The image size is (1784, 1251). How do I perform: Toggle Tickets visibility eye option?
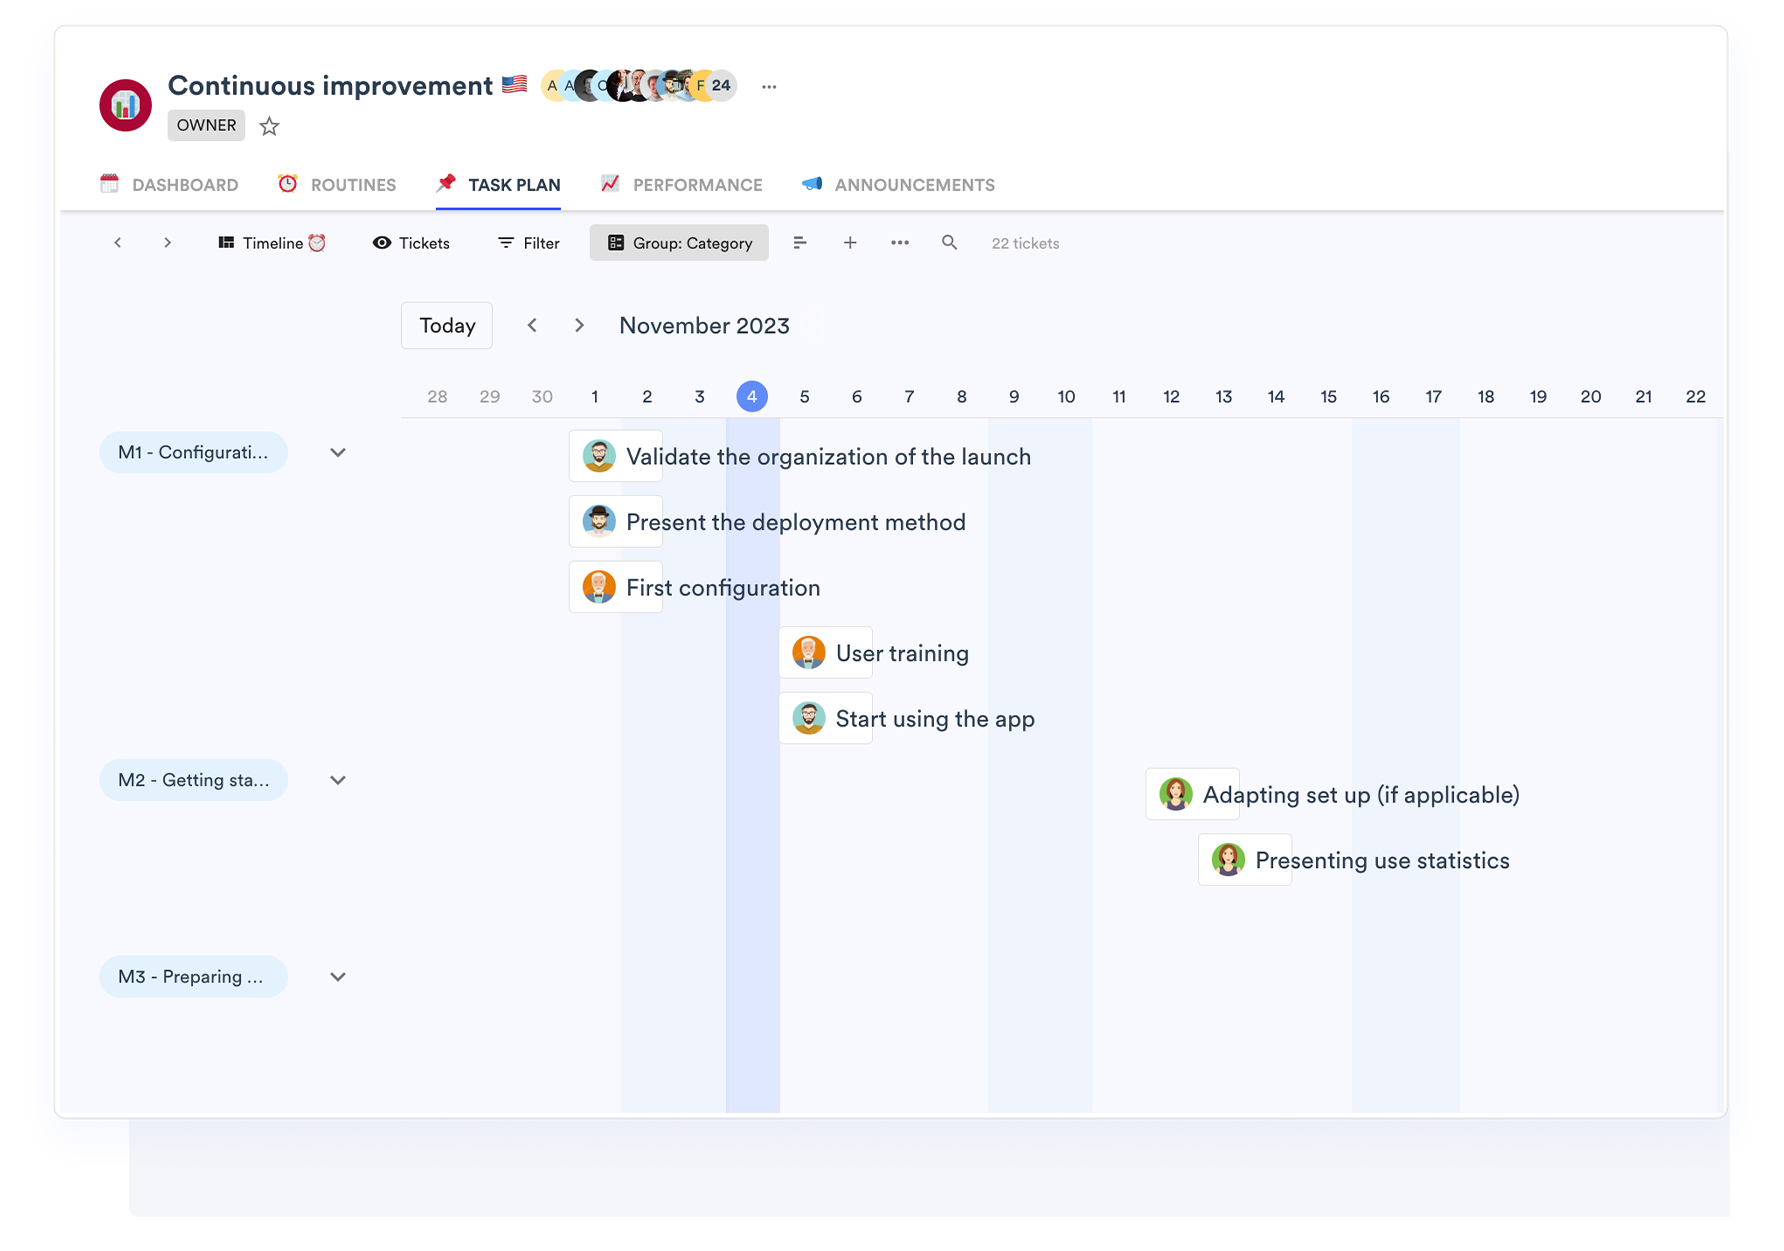click(411, 243)
